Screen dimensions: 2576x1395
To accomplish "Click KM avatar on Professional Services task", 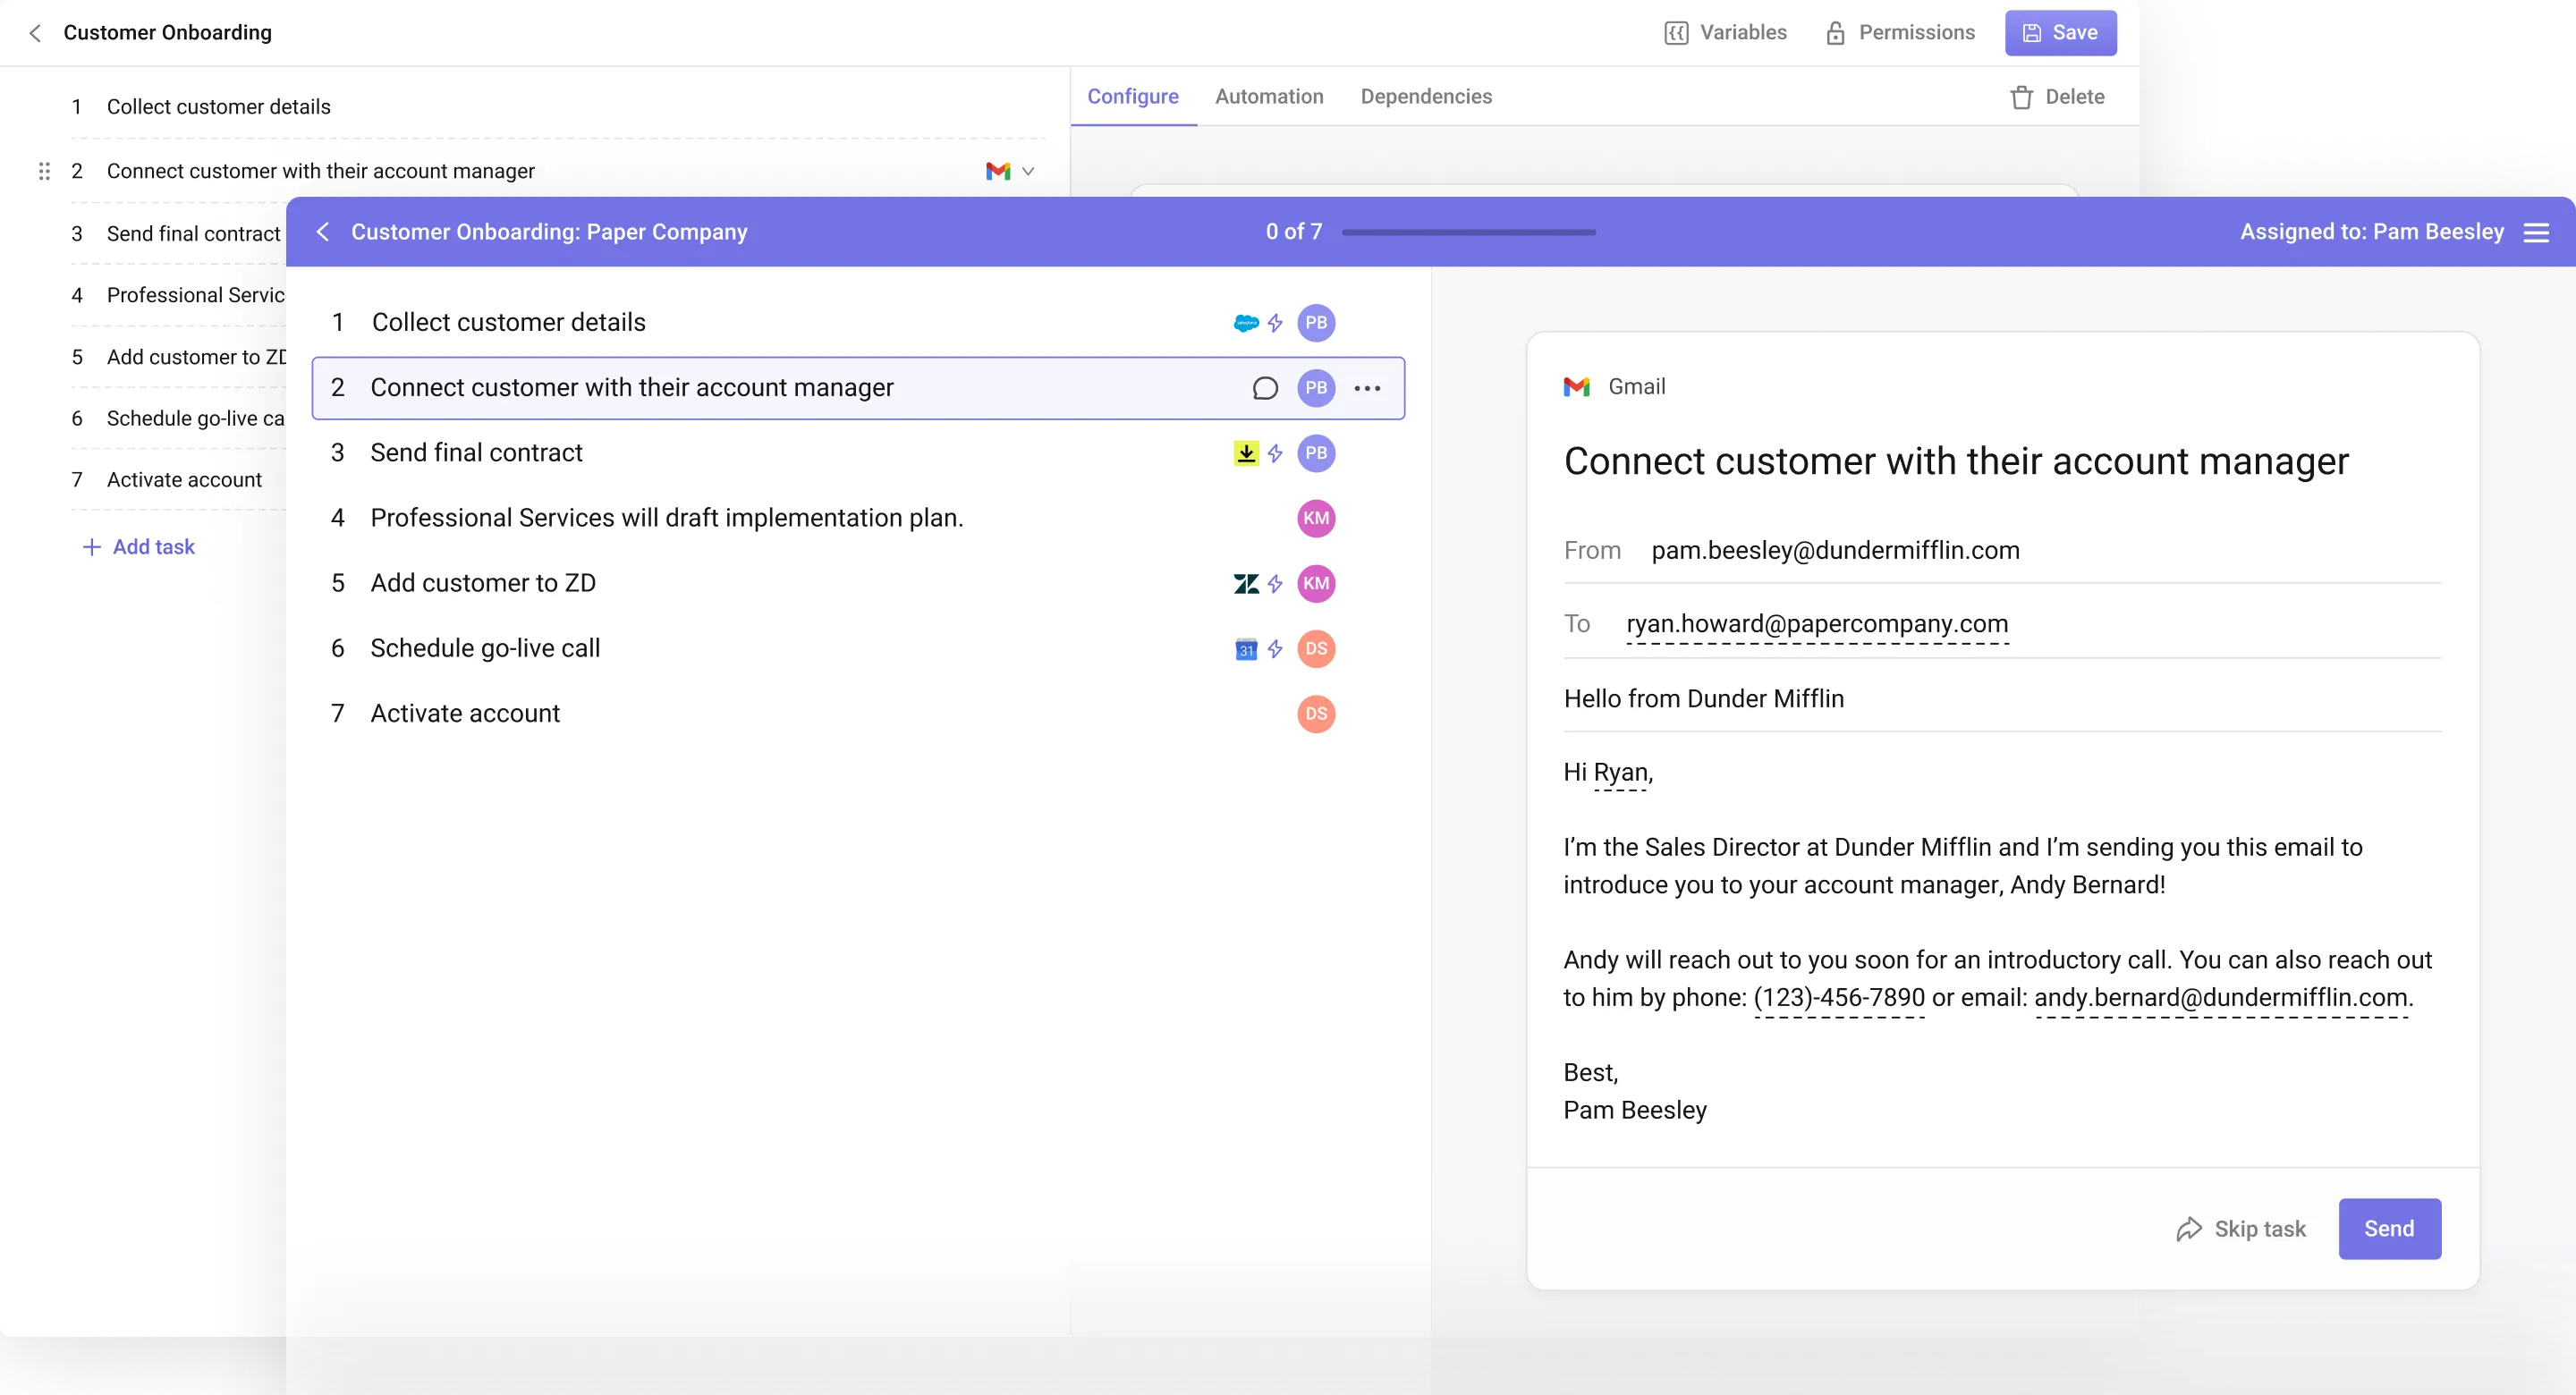I will pyautogui.click(x=1316, y=518).
